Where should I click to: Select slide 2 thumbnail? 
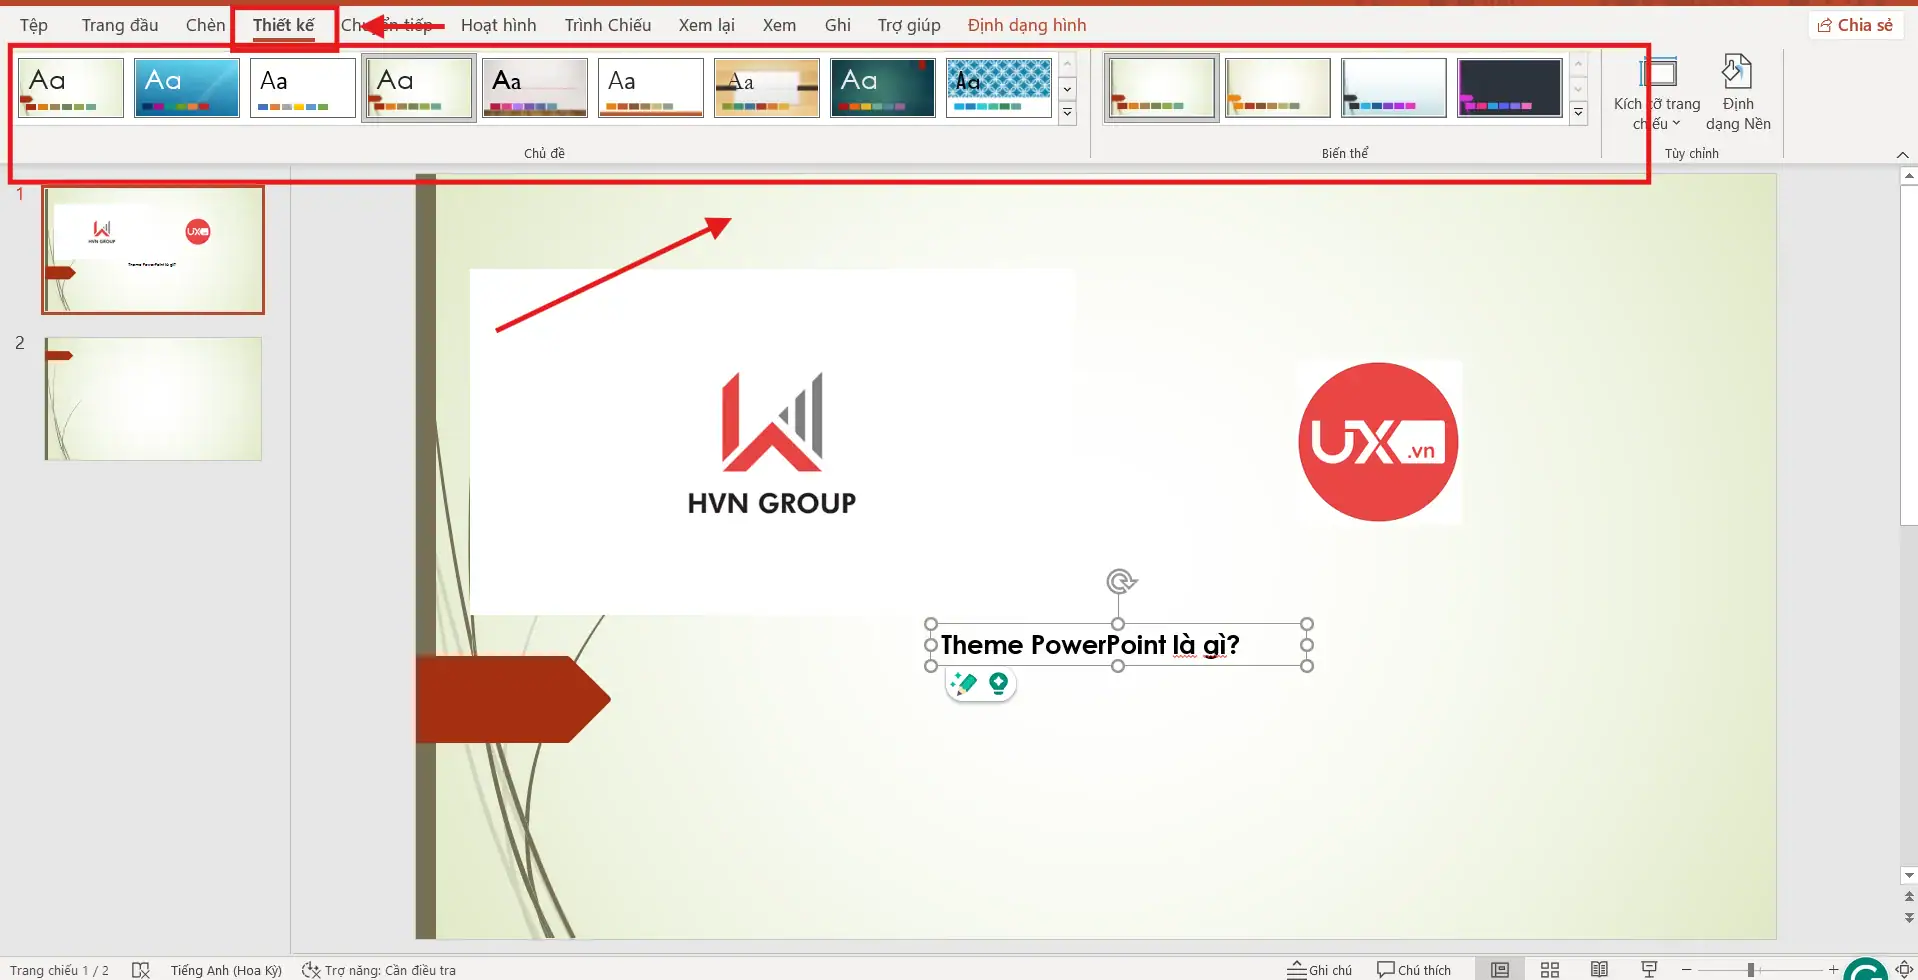(x=153, y=399)
